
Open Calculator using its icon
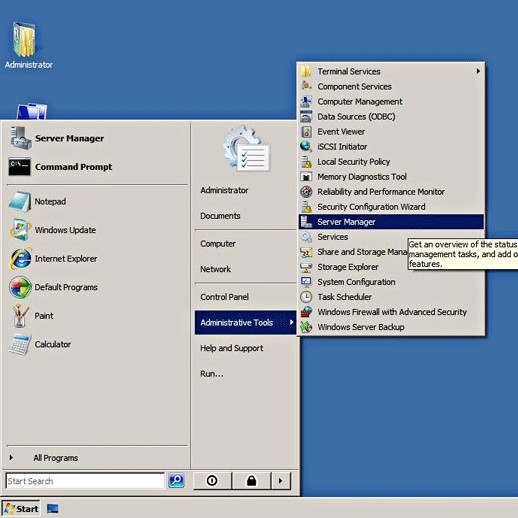pyautogui.click(x=20, y=344)
